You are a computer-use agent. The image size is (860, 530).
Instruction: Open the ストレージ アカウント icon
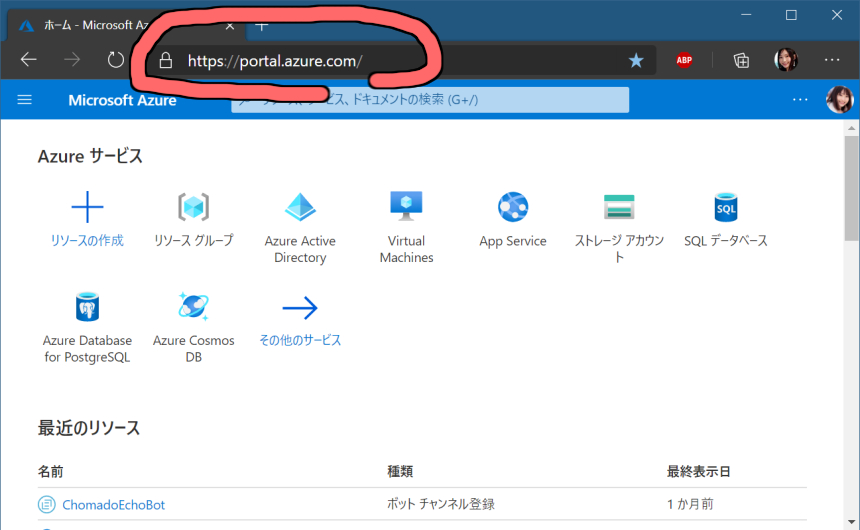619,207
